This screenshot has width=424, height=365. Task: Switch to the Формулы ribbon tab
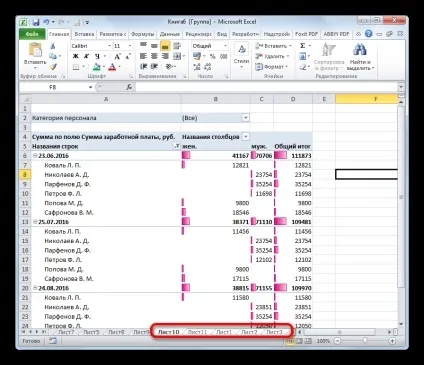point(143,34)
